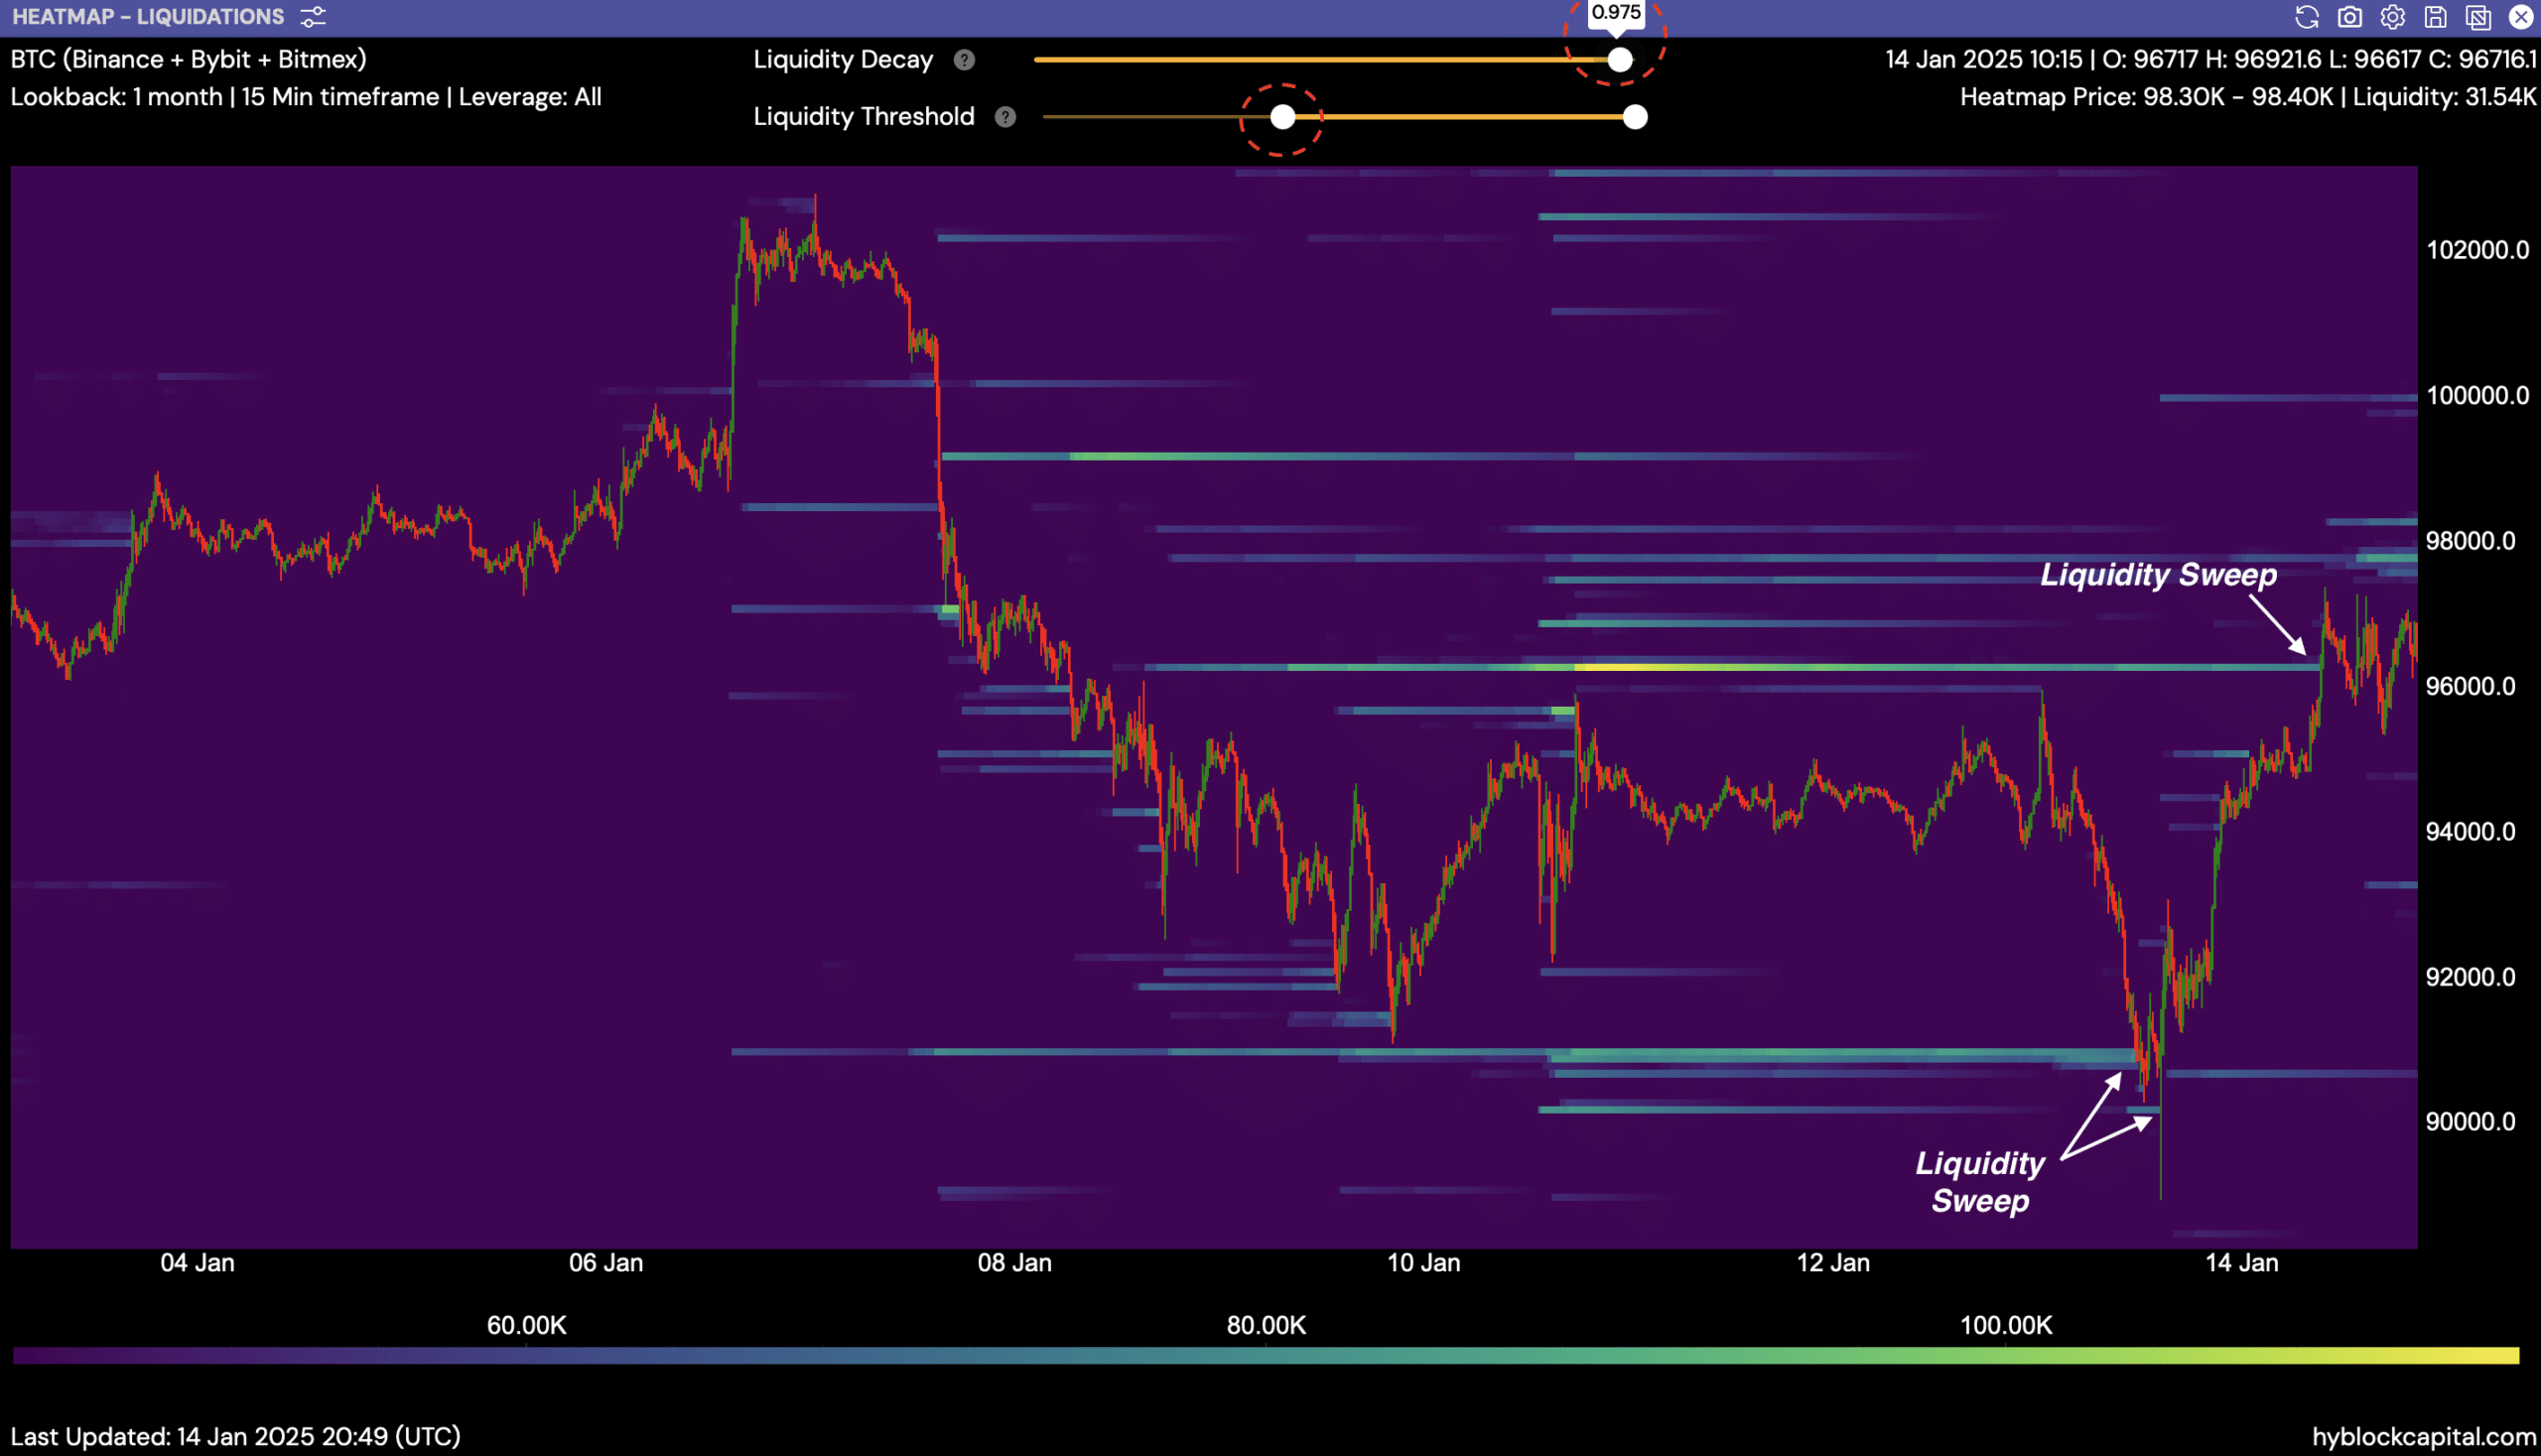This screenshot has height=1456, width=2541.
Task: Click Liquidity Decay help question mark
Action: [964, 60]
